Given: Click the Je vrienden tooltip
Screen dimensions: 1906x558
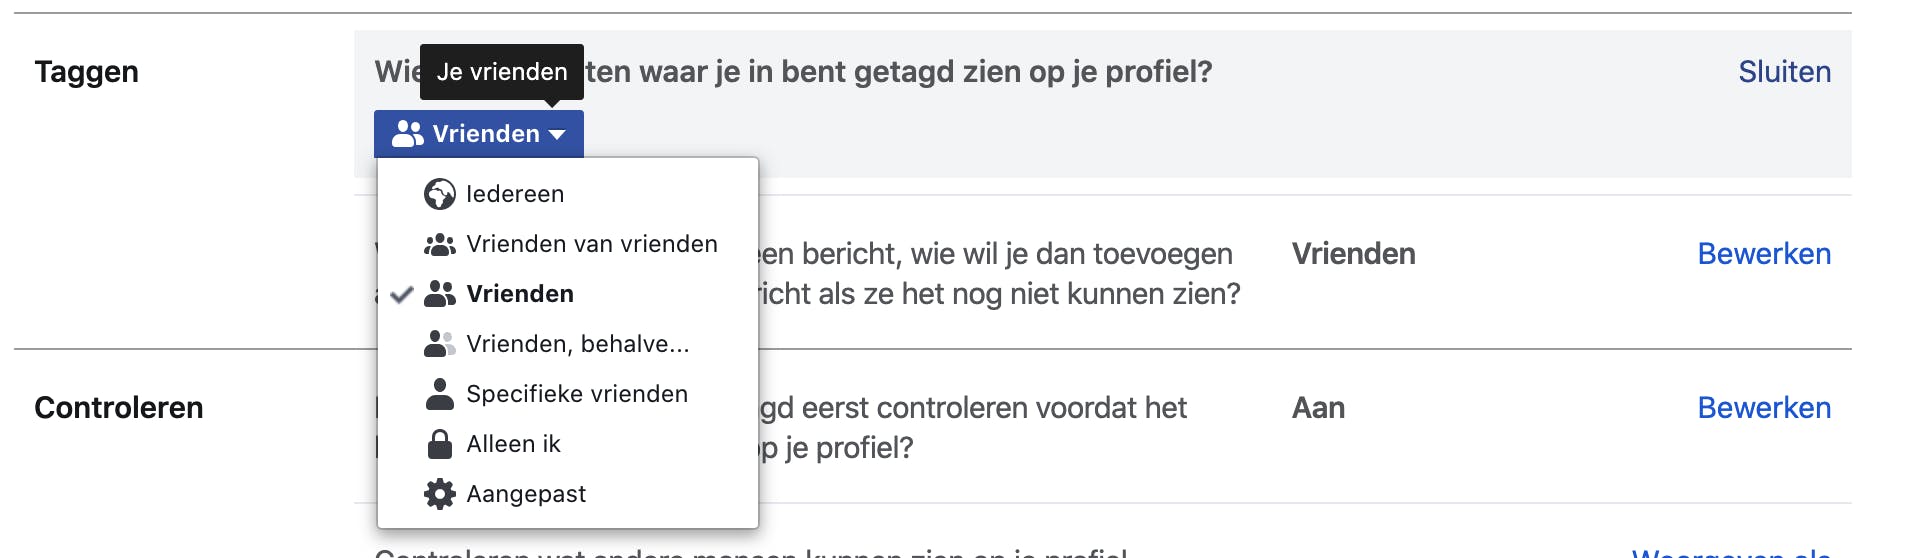Looking at the screenshot, I should [501, 72].
